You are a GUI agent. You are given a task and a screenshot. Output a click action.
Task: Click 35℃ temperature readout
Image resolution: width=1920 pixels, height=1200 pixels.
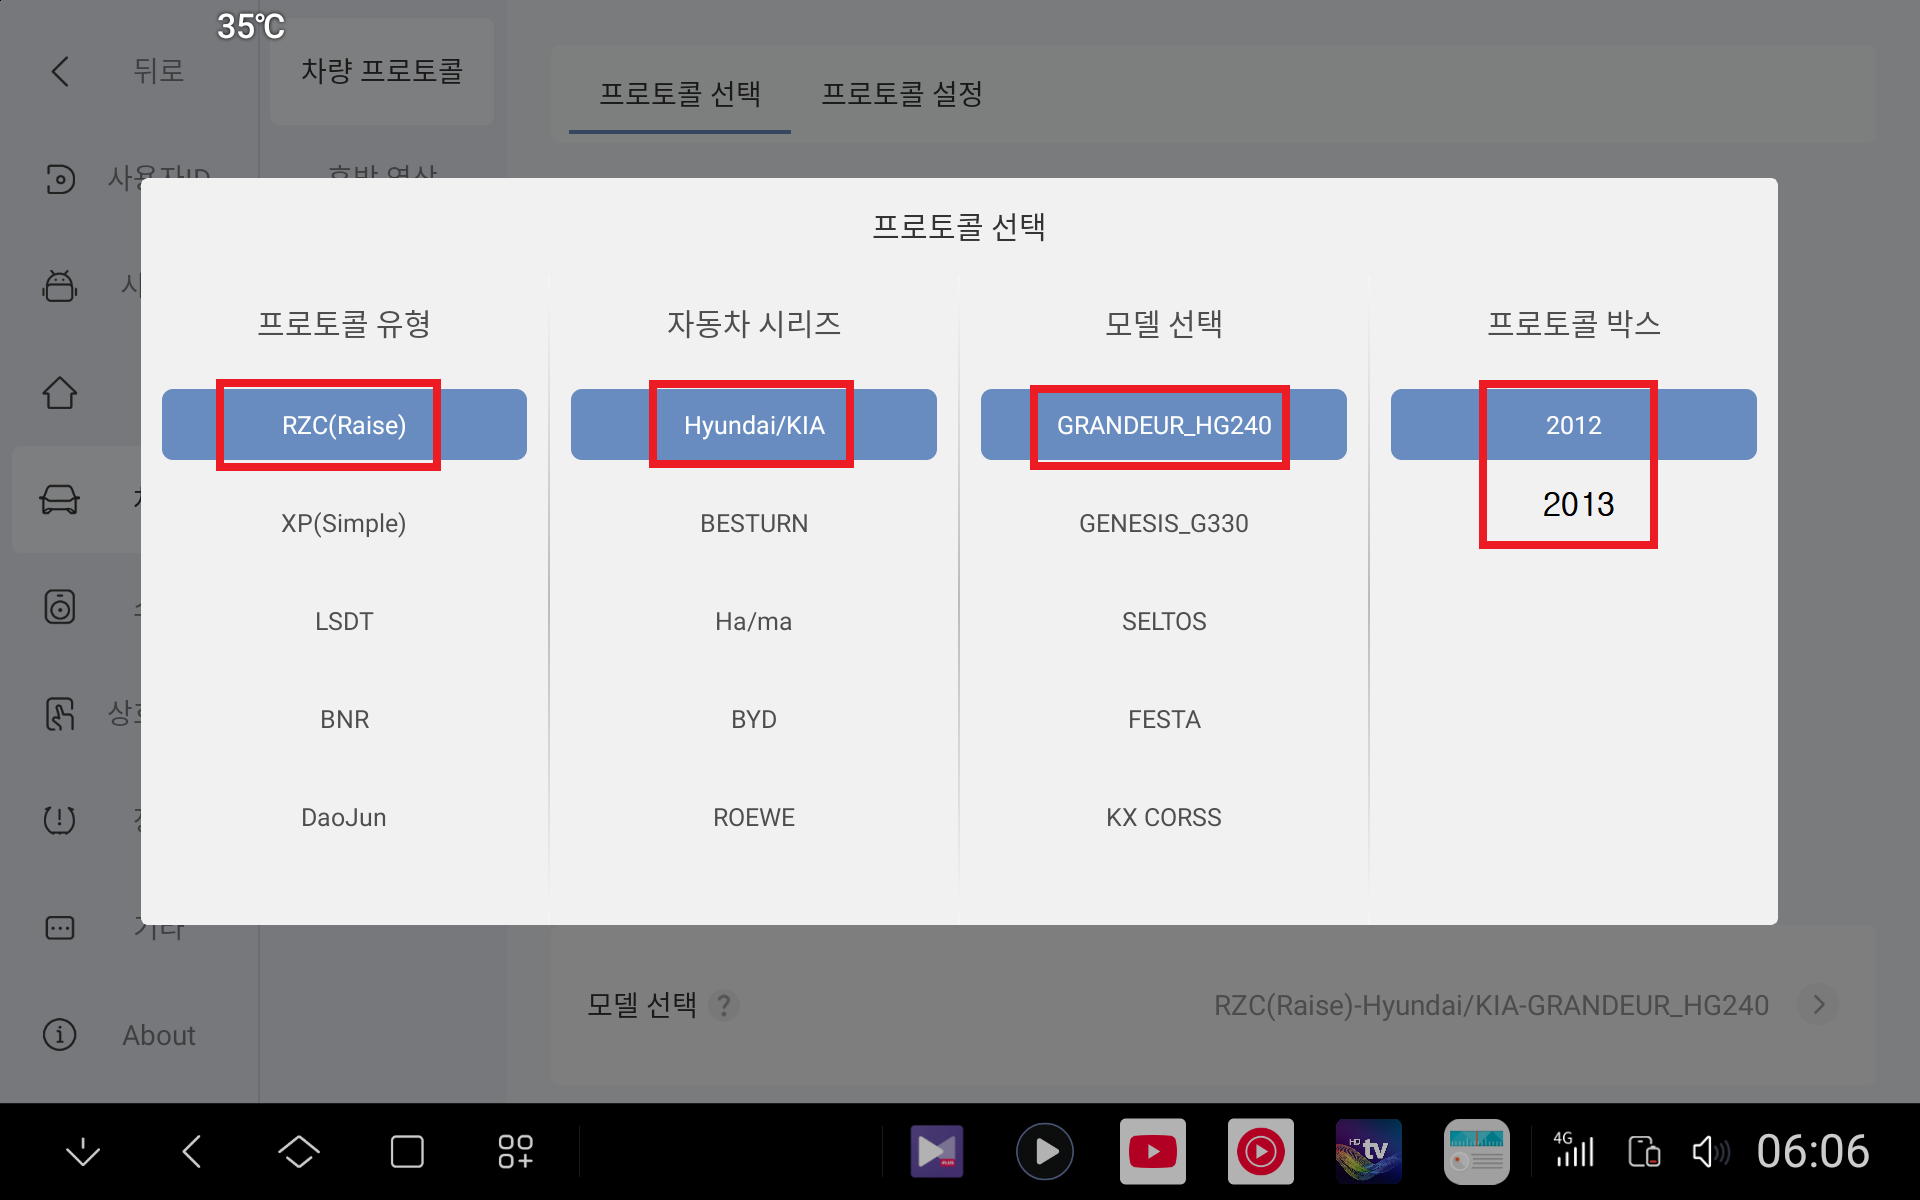(x=251, y=26)
